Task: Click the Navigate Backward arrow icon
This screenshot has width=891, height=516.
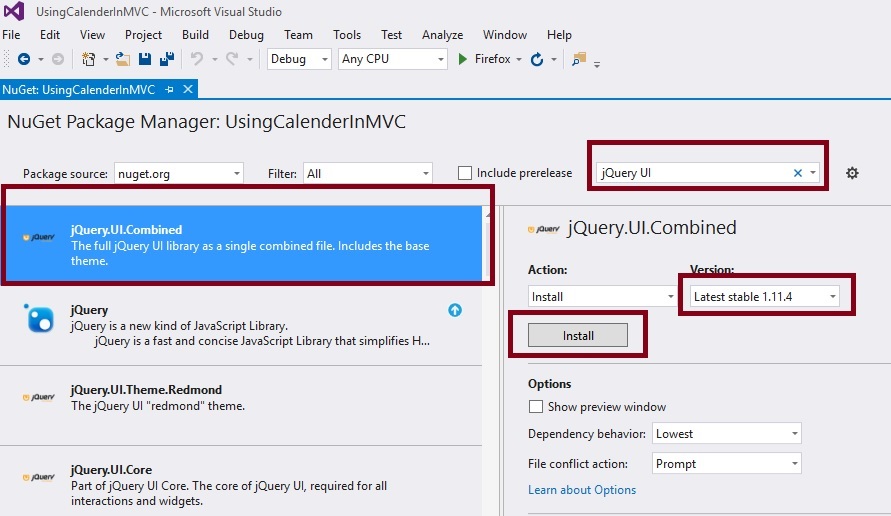Action: click(x=24, y=59)
